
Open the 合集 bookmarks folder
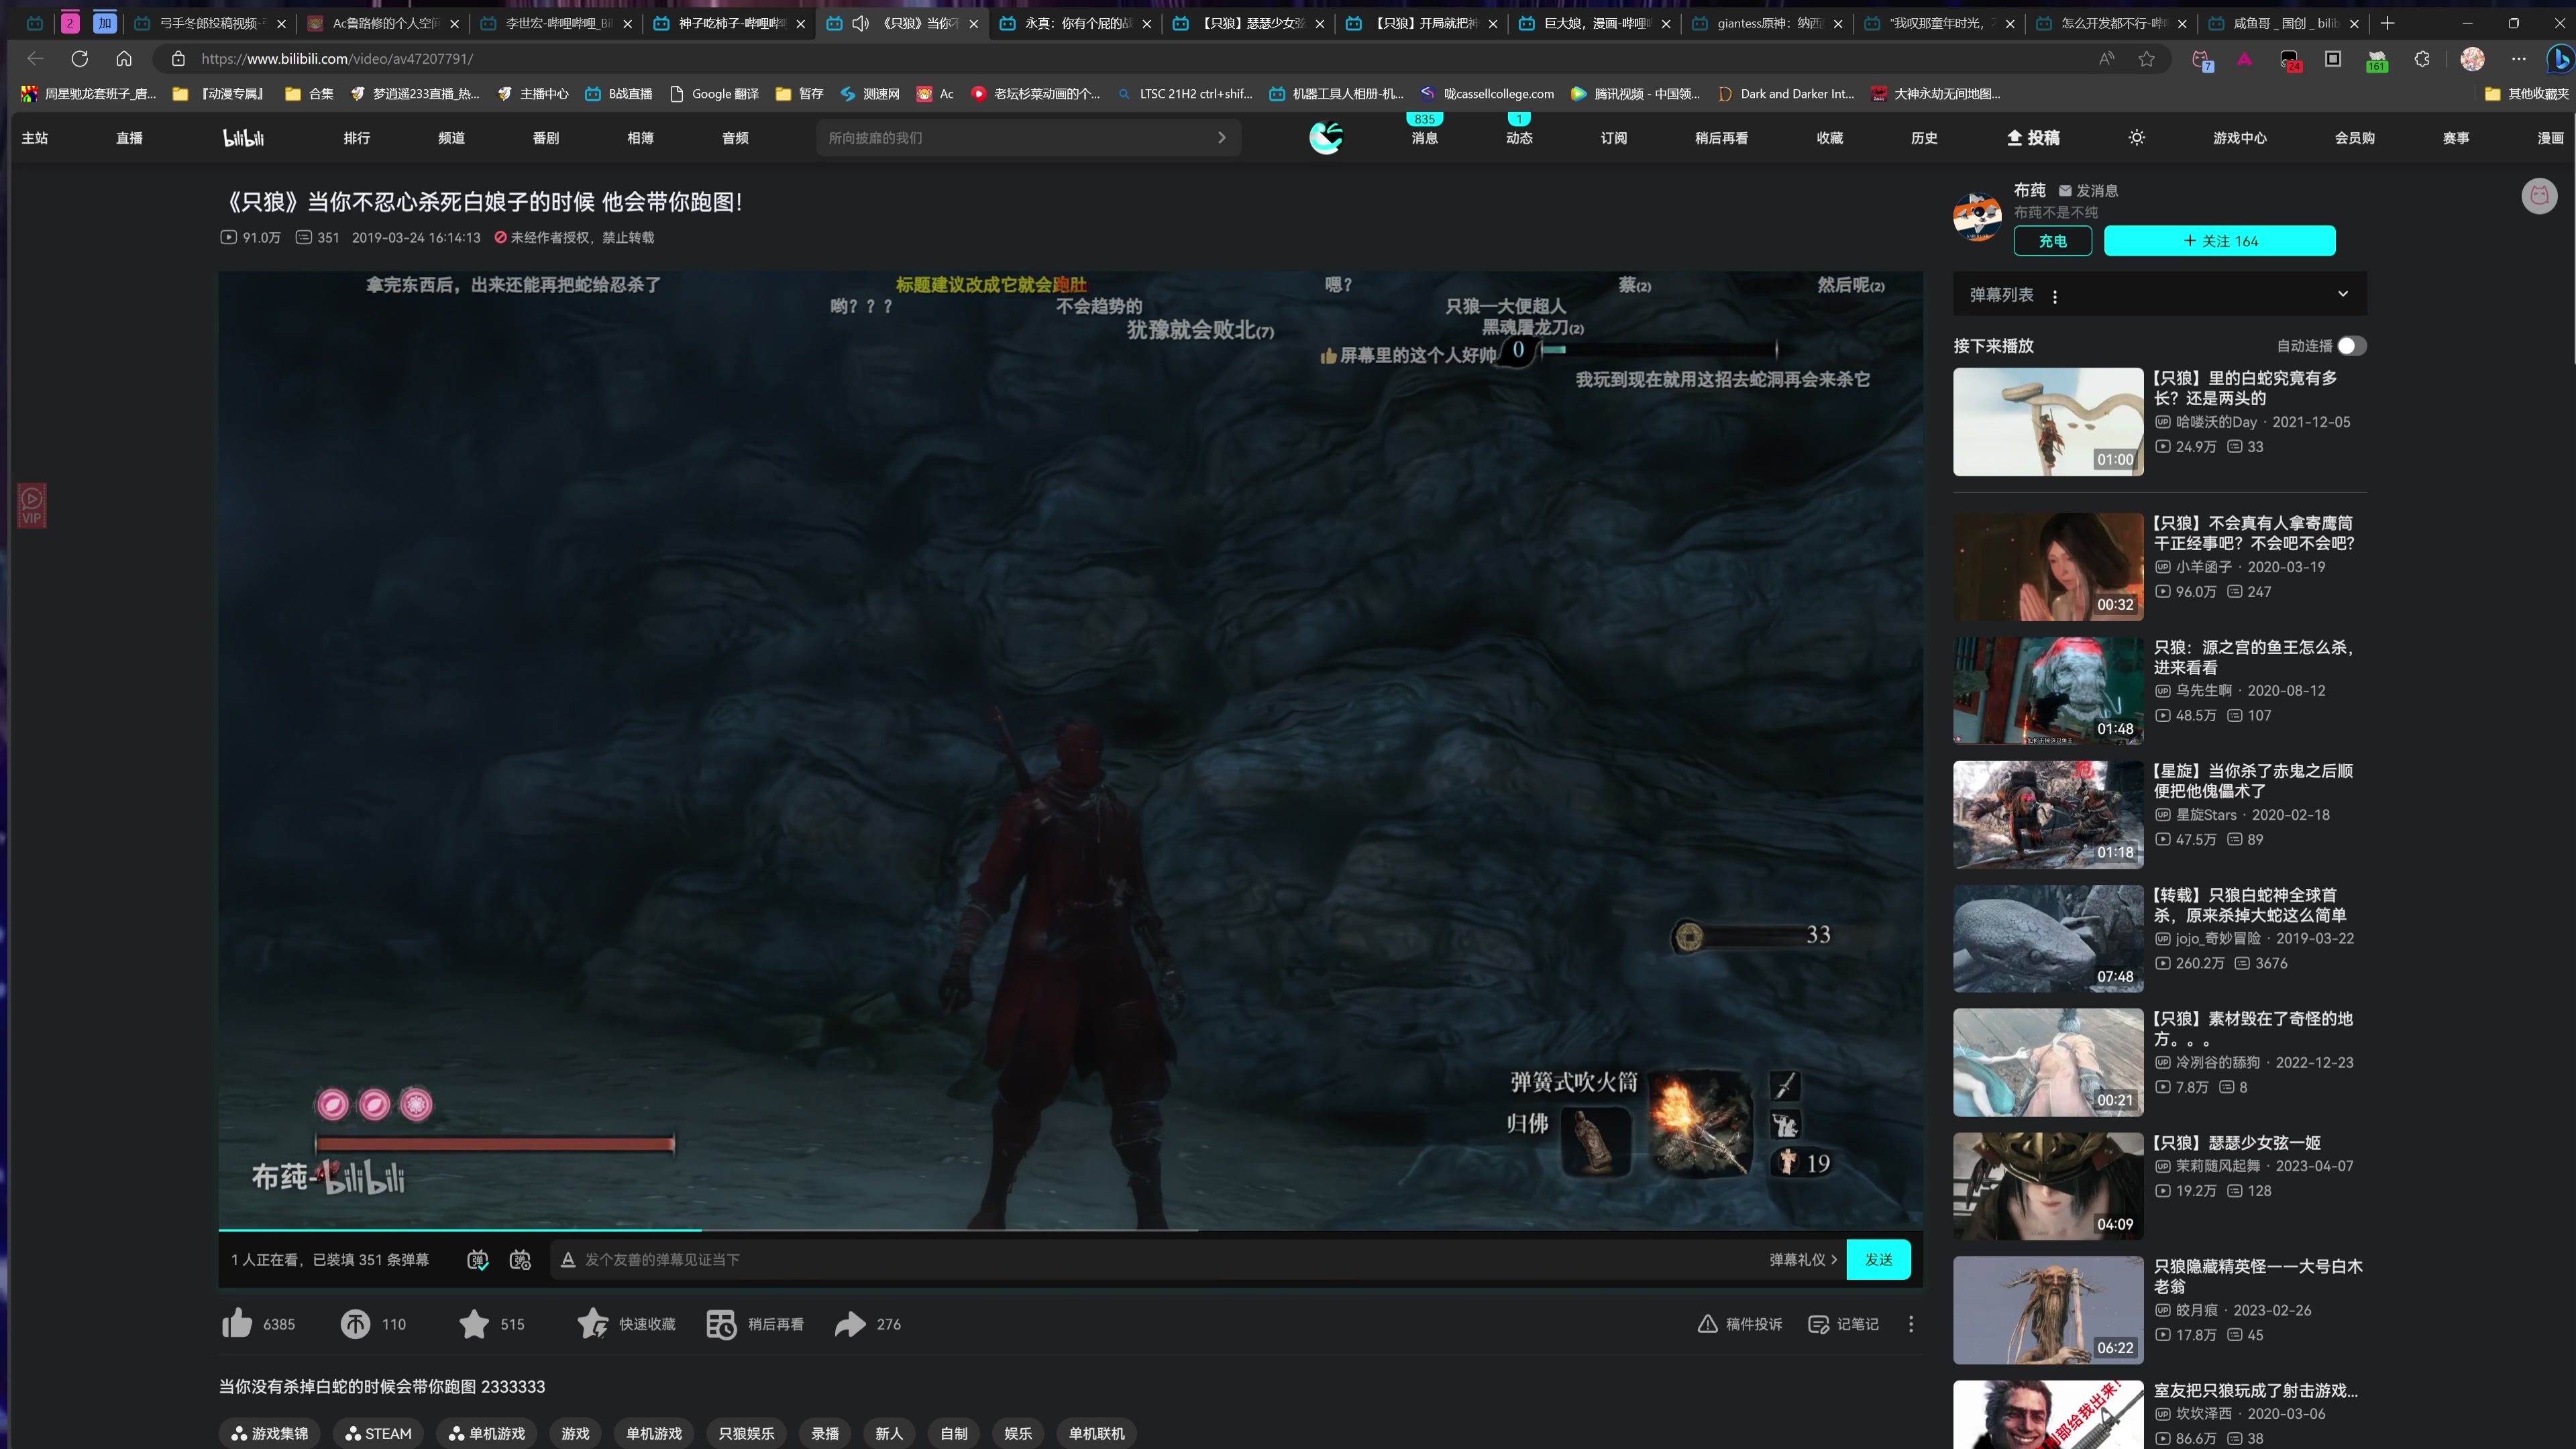point(309,94)
